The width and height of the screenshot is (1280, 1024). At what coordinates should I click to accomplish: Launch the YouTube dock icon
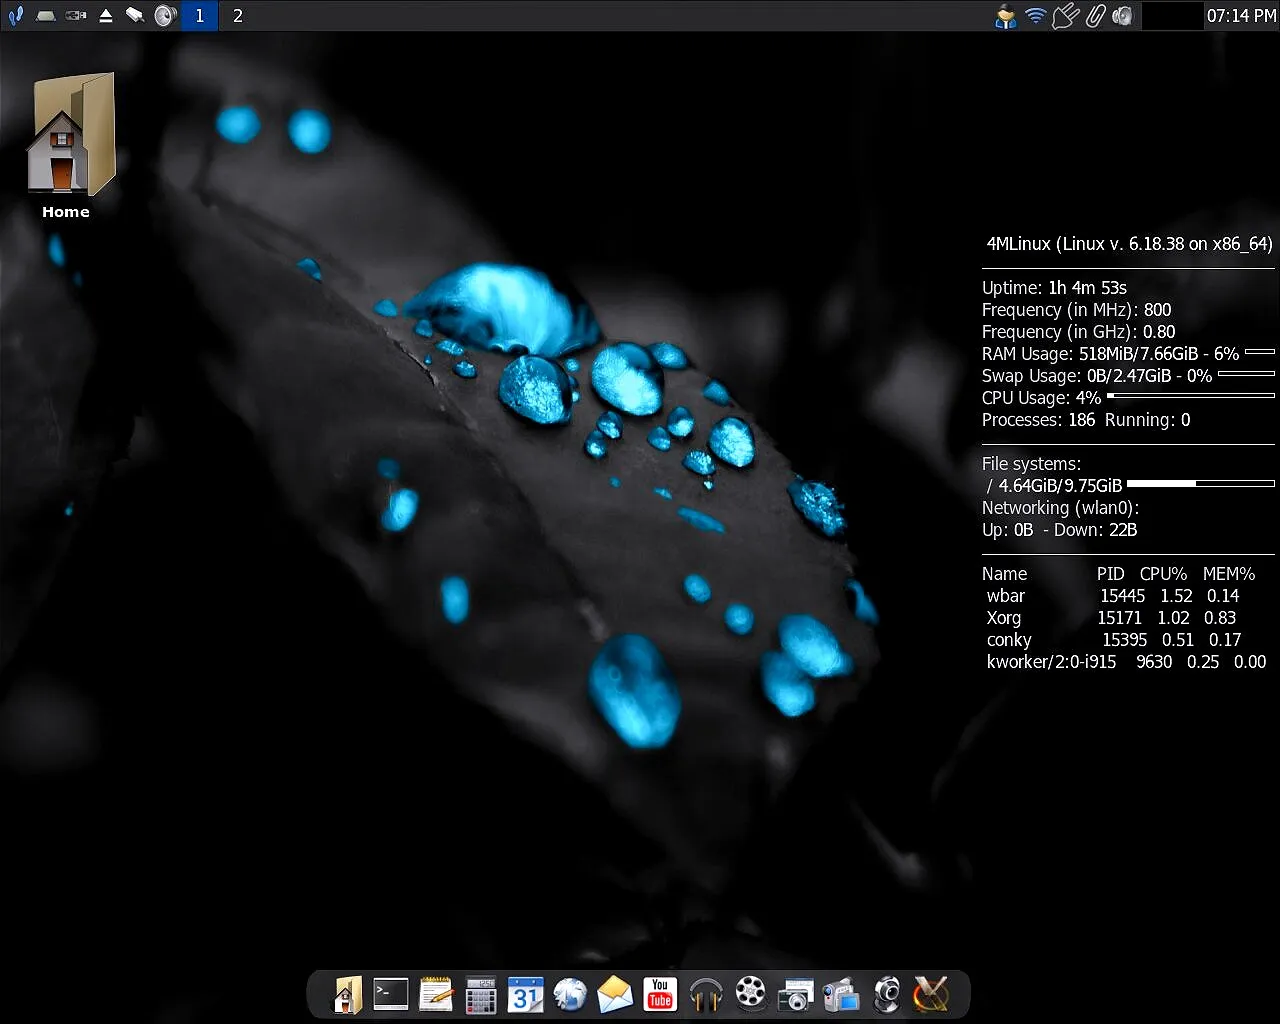(660, 994)
